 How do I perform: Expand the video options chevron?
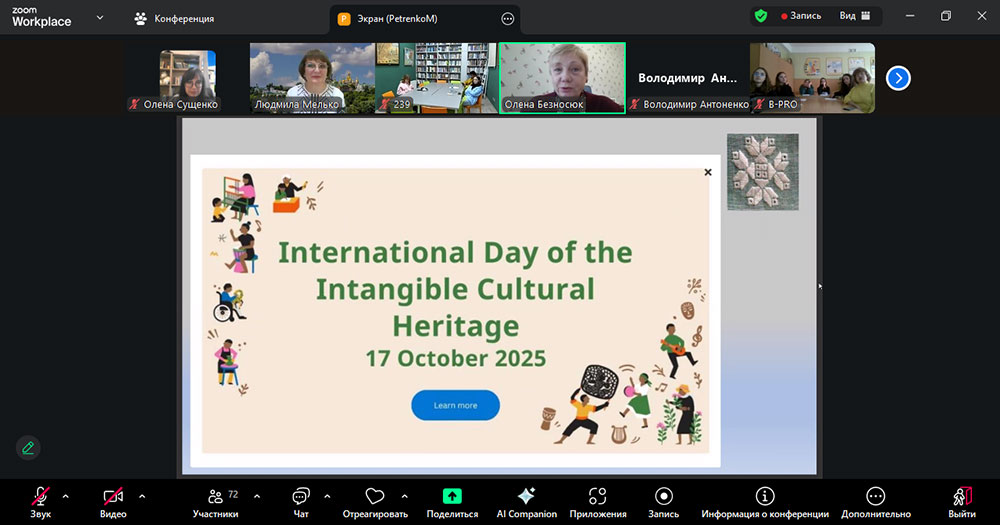coord(142,496)
